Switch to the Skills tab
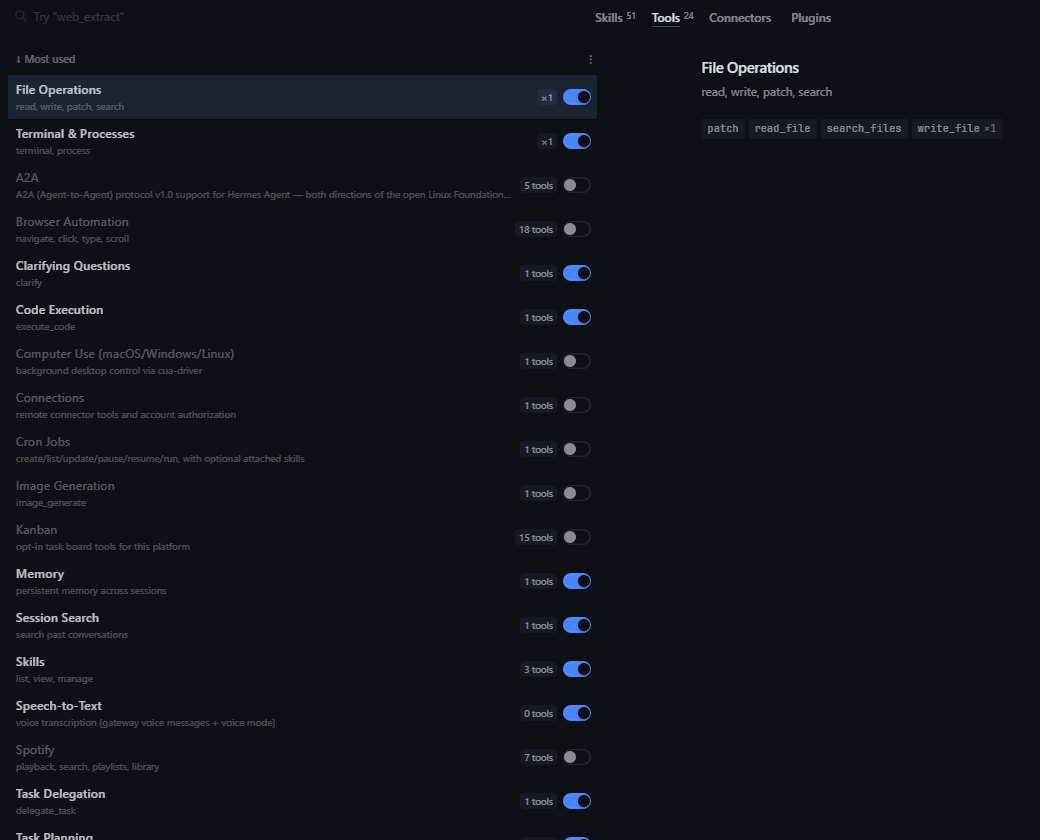The image size is (1040, 840). pyautogui.click(x=615, y=18)
